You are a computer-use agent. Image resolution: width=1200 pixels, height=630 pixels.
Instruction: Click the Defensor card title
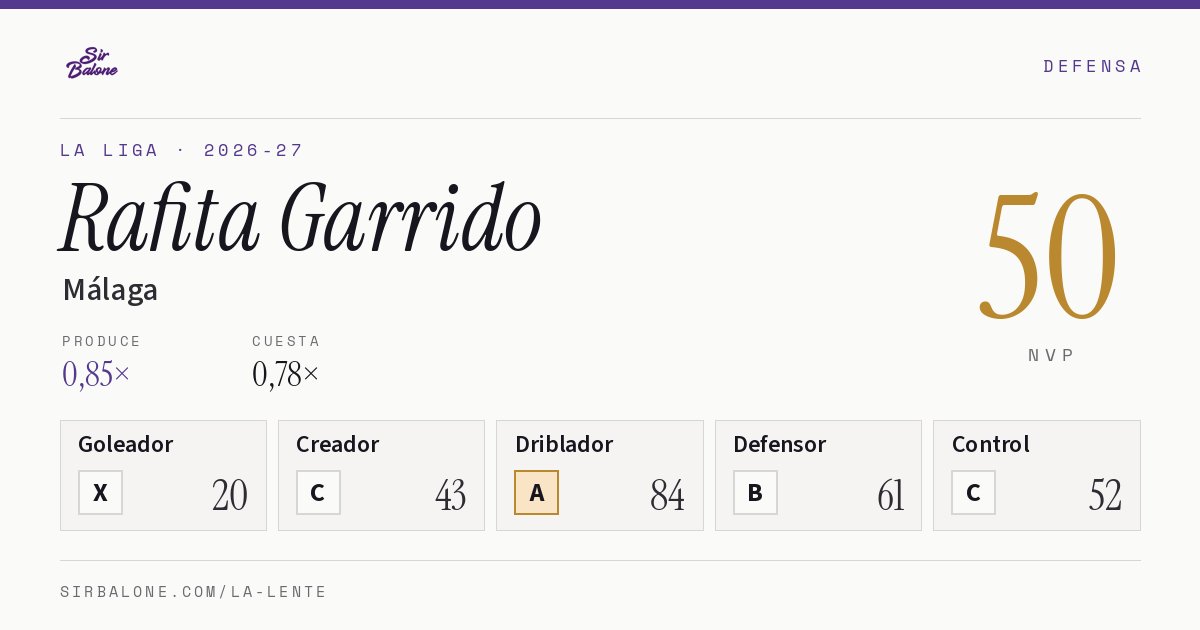pyautogui.click(x=779, y=444)
